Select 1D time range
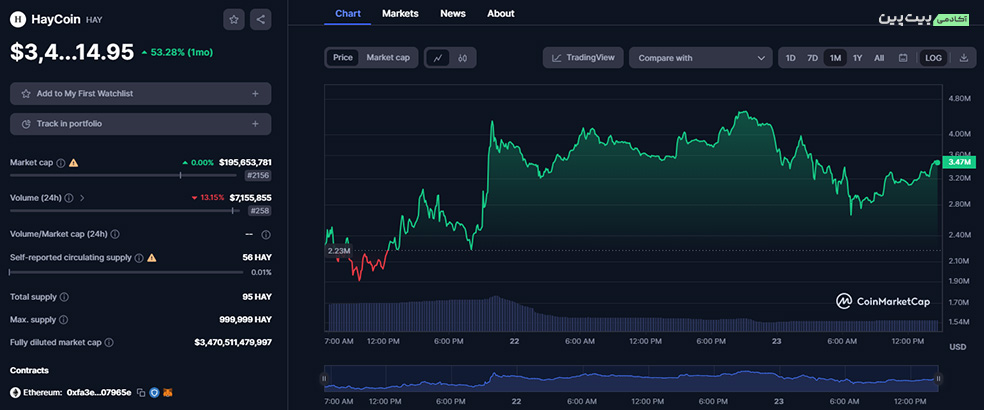 click(791, 58)
